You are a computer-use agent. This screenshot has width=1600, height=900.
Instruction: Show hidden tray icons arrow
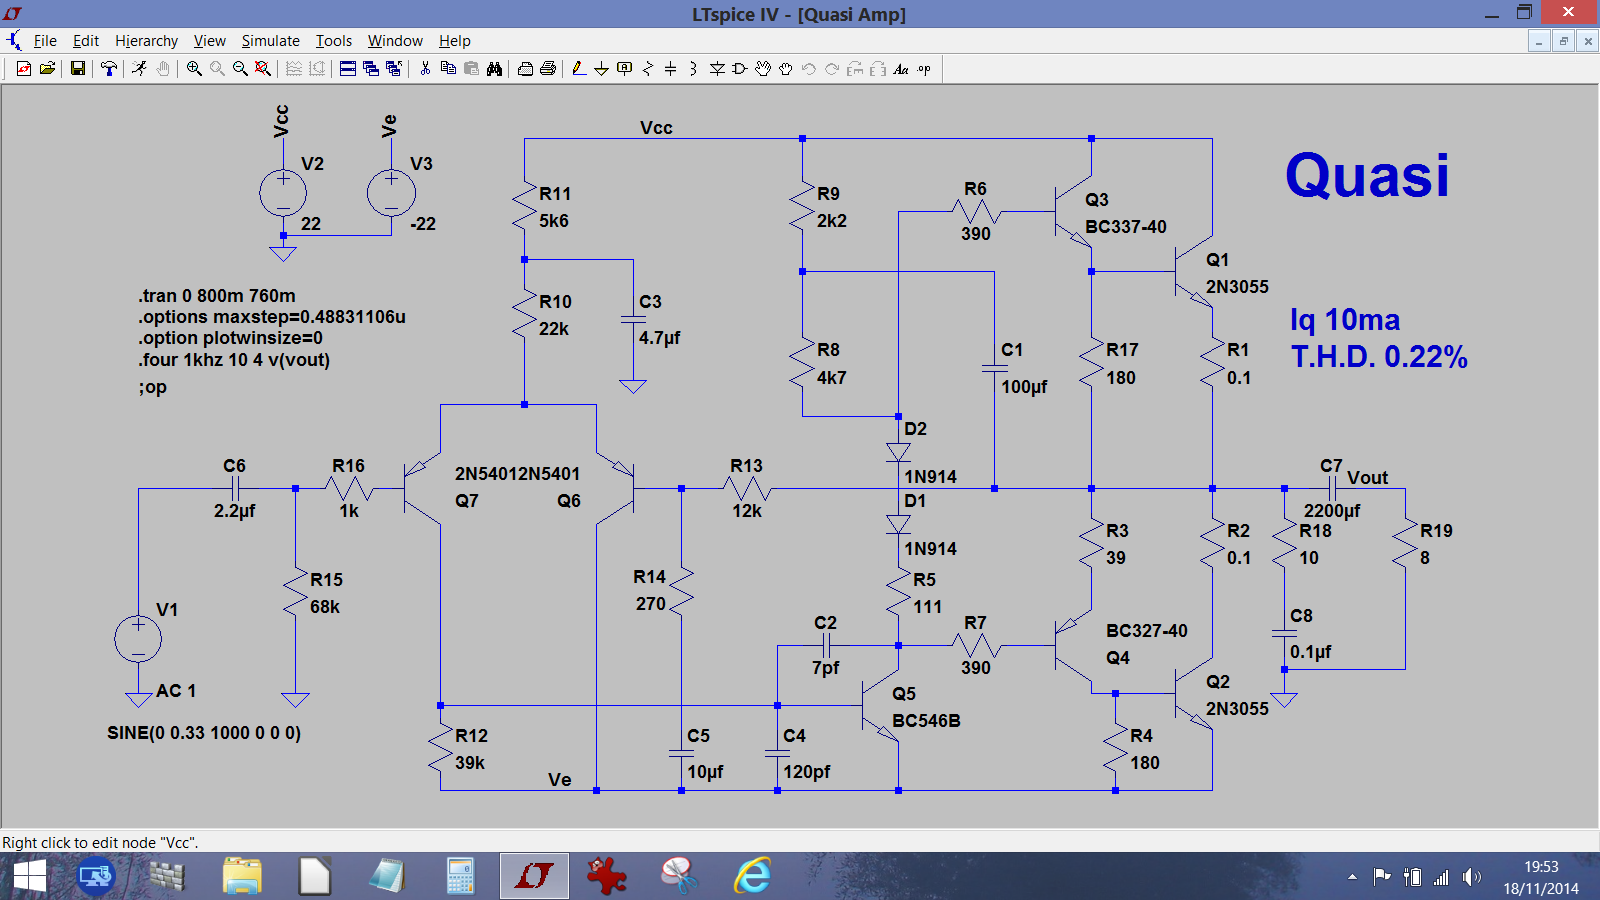tap(1353, 877)
